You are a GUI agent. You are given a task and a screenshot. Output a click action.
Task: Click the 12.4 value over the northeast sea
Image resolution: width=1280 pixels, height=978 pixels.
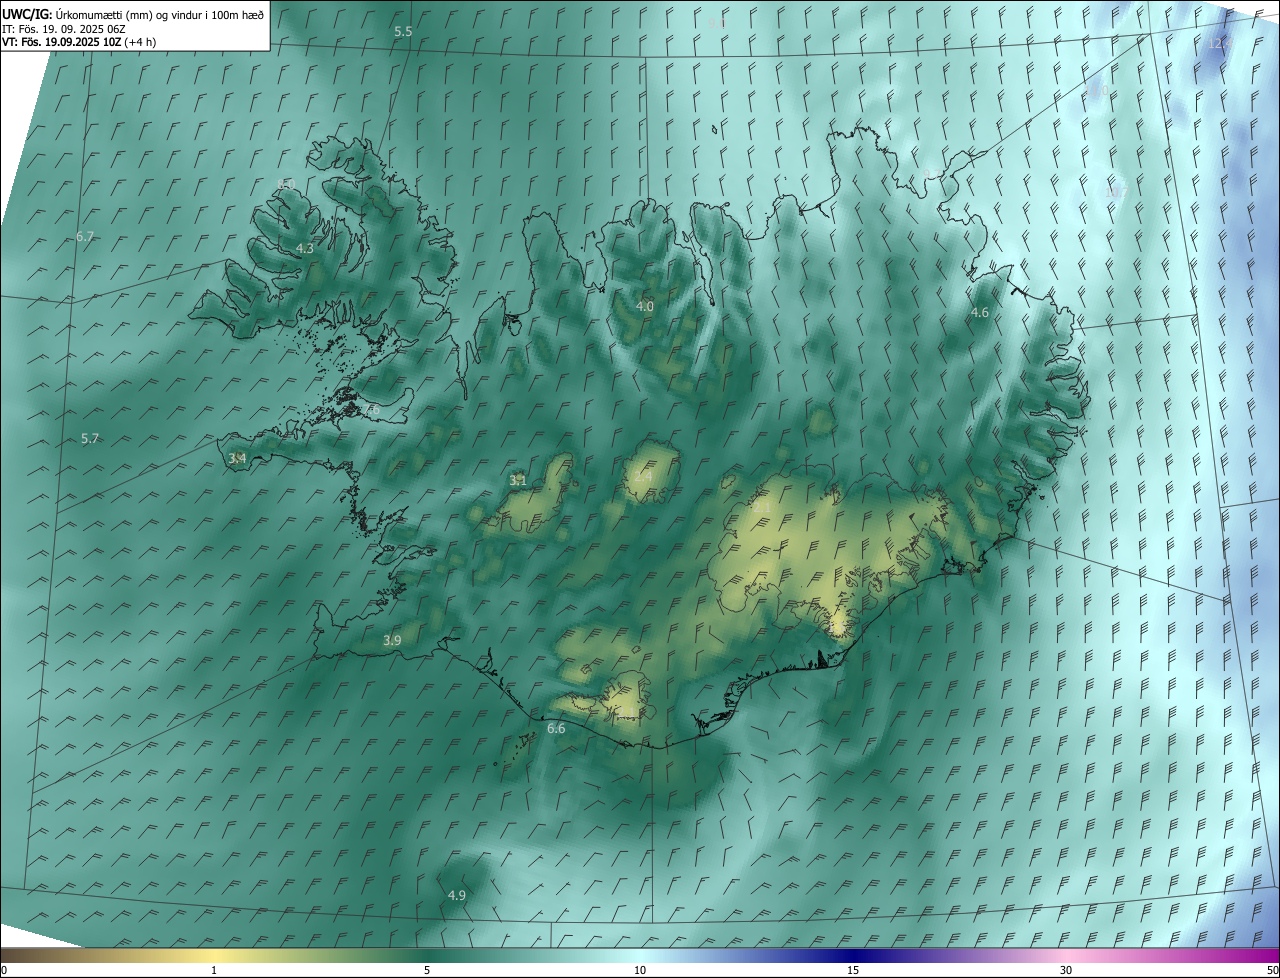click(x=1219, y=44)
